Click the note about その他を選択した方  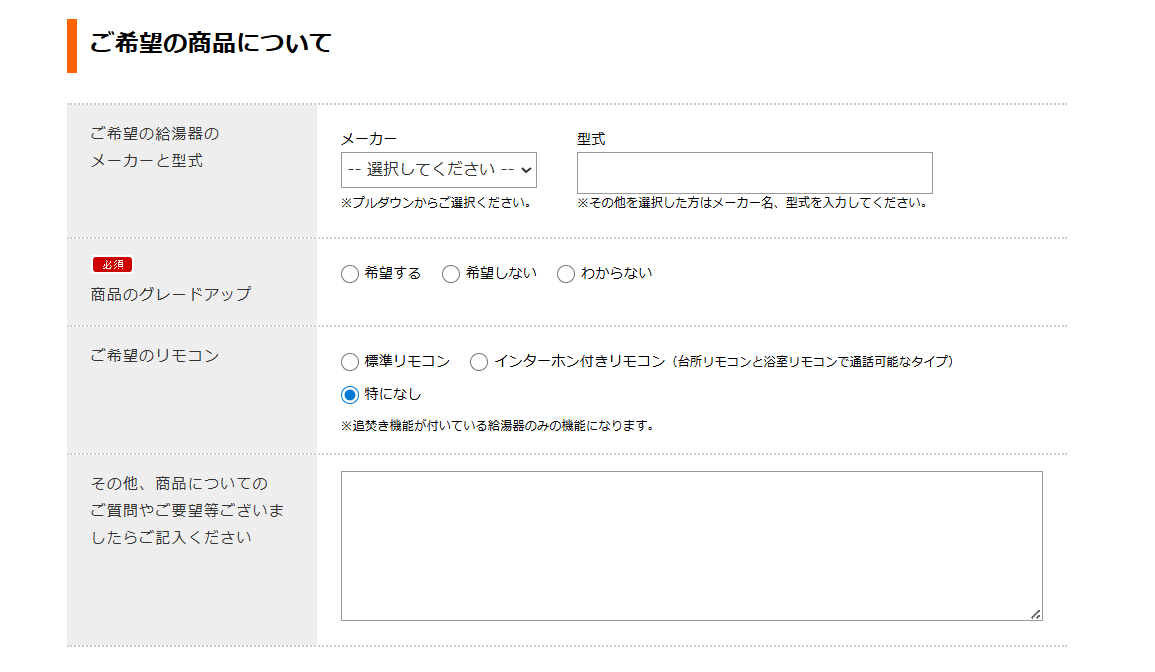(x=754, y=203)
